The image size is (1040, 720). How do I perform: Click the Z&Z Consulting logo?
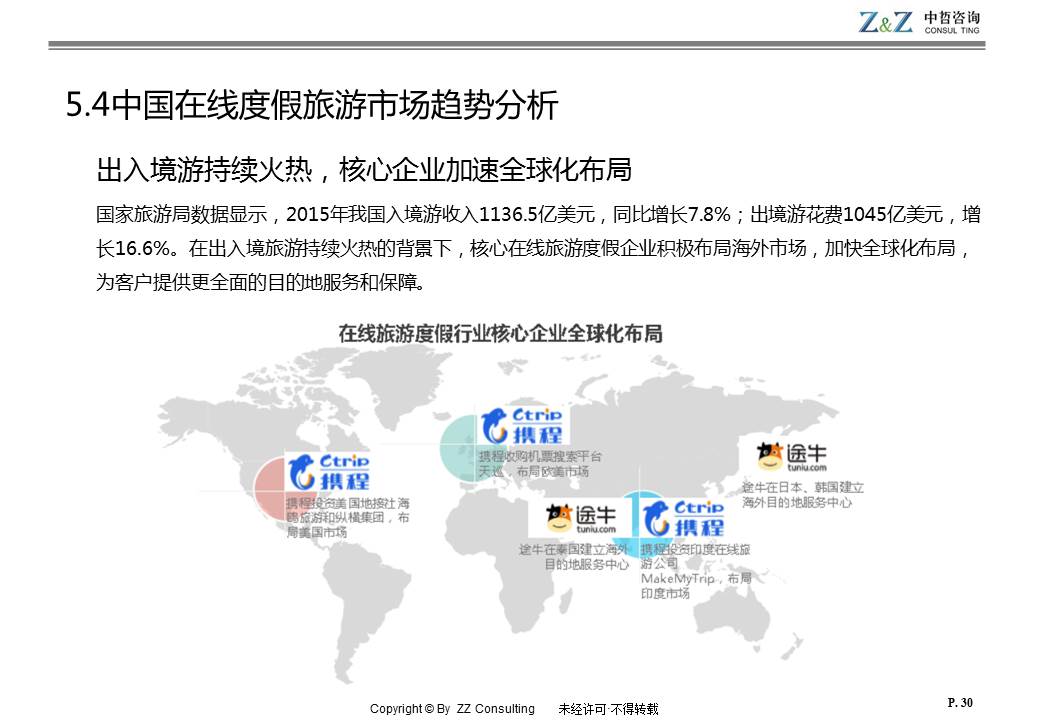(x=919, y=21)
